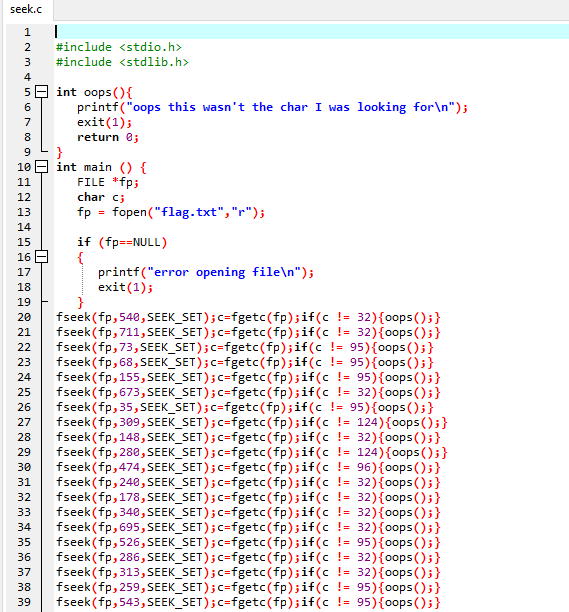Click the fseek line with offset 673
This screenshot has height=612, width=569.
pyautogui.click(x=248, y=392)
